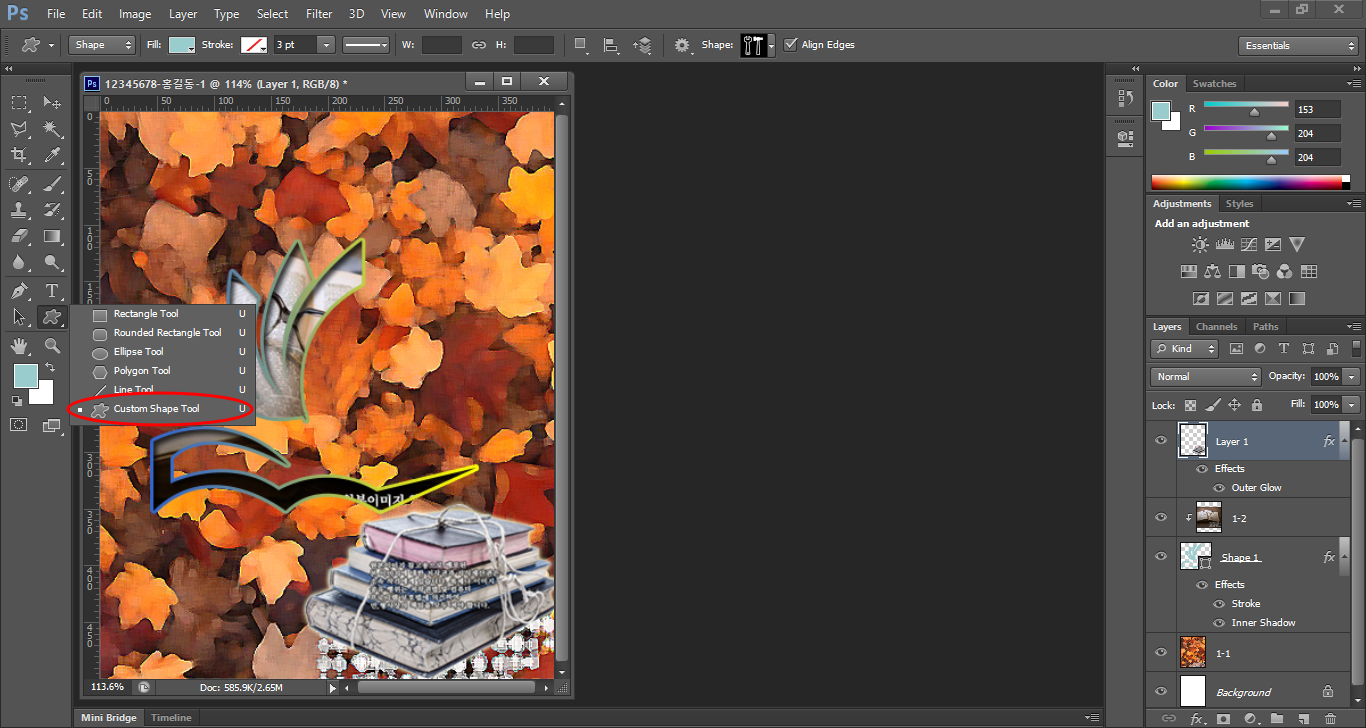The height and width of the screenshot is (728, 1366).
Task: Create a new layer icon
Action: point(1304,718)
